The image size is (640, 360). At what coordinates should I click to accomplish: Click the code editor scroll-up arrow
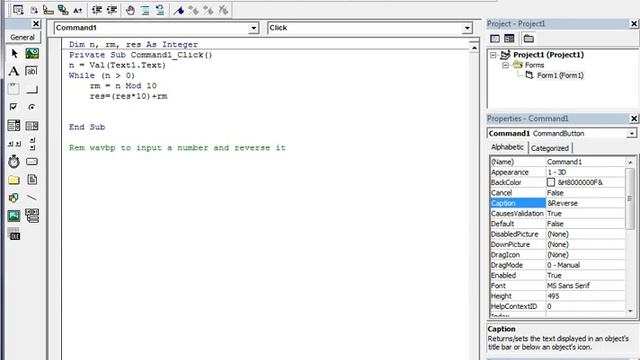(x=474, y=48)
